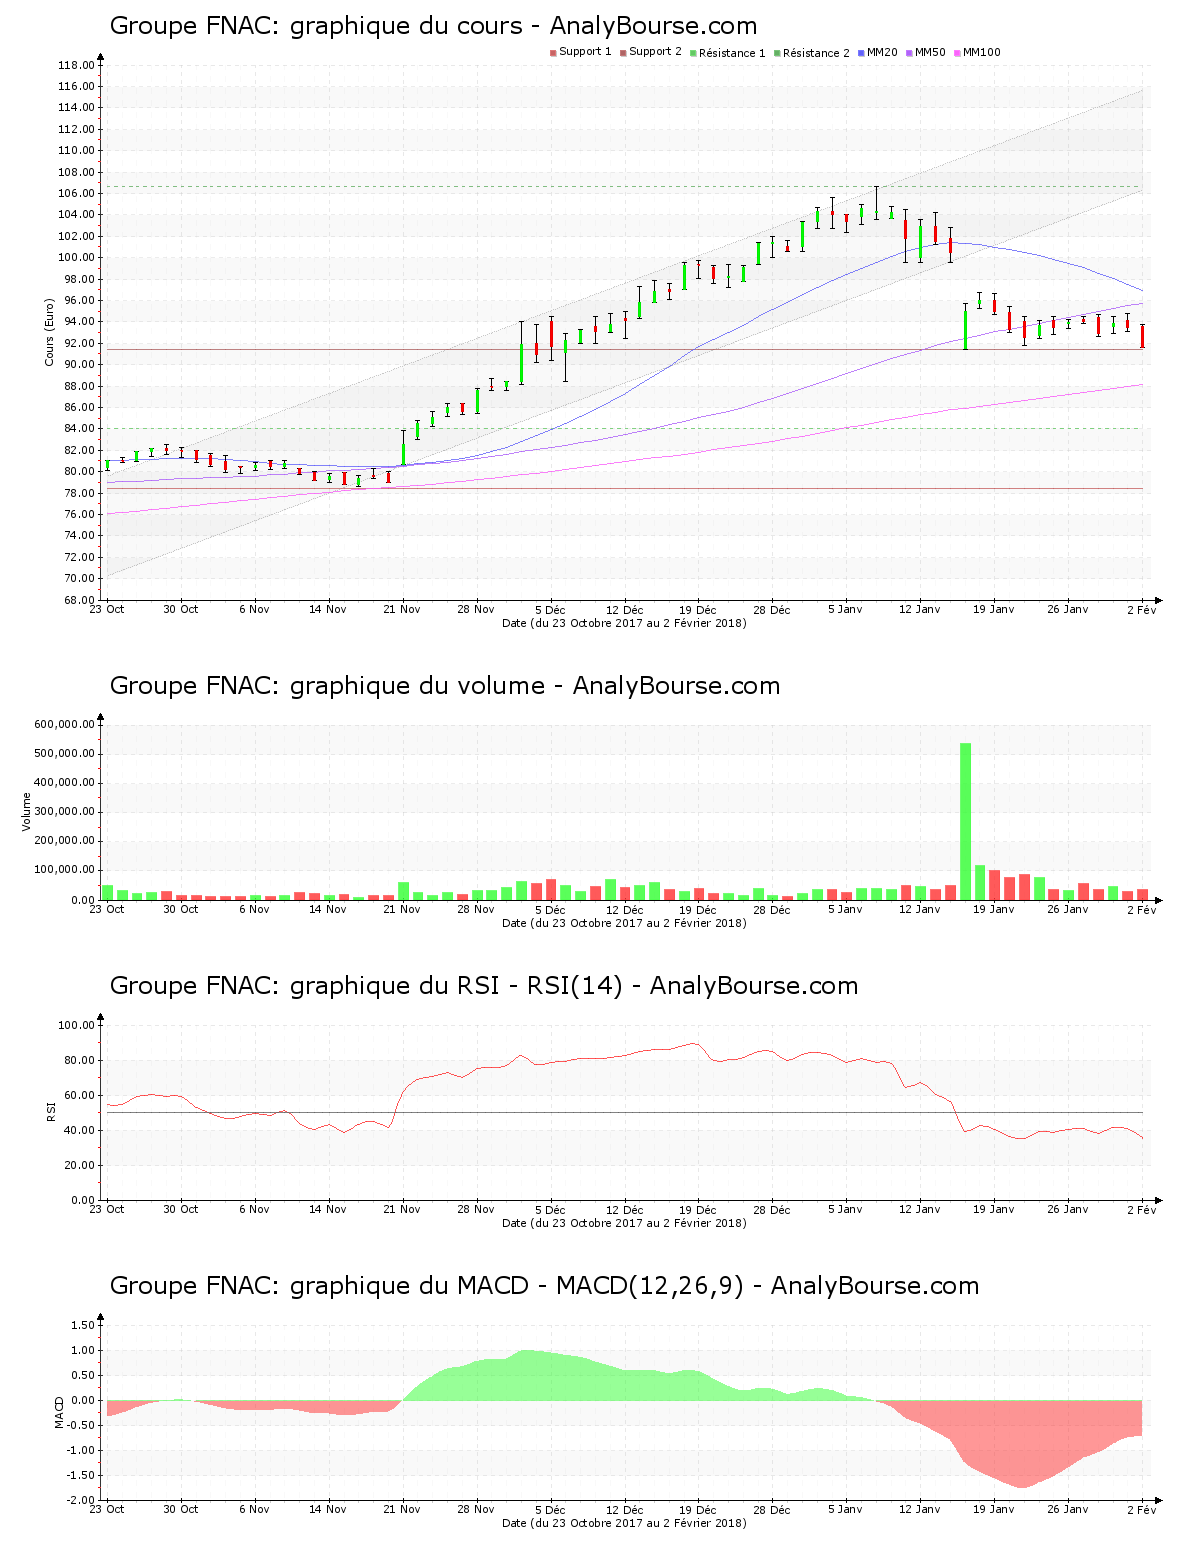Click the -2.00 tick on MACD axis

coord(80,1500)
